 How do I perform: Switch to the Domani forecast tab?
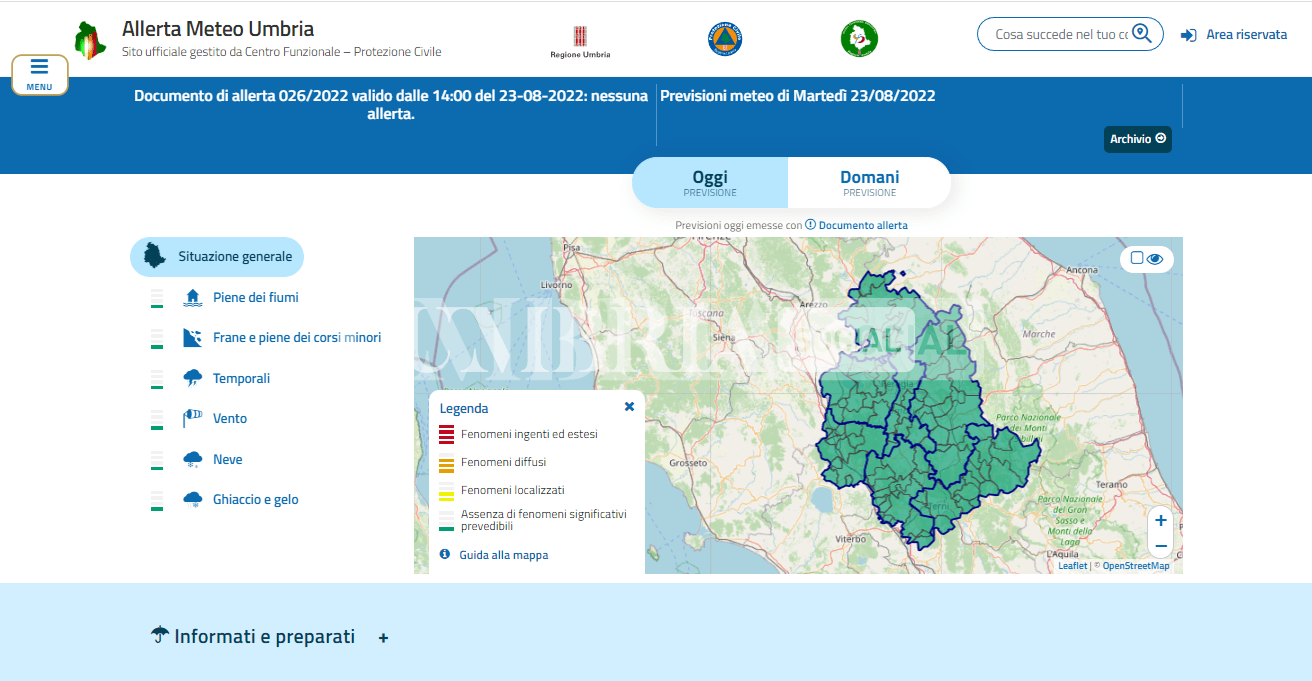pos(869,183)
